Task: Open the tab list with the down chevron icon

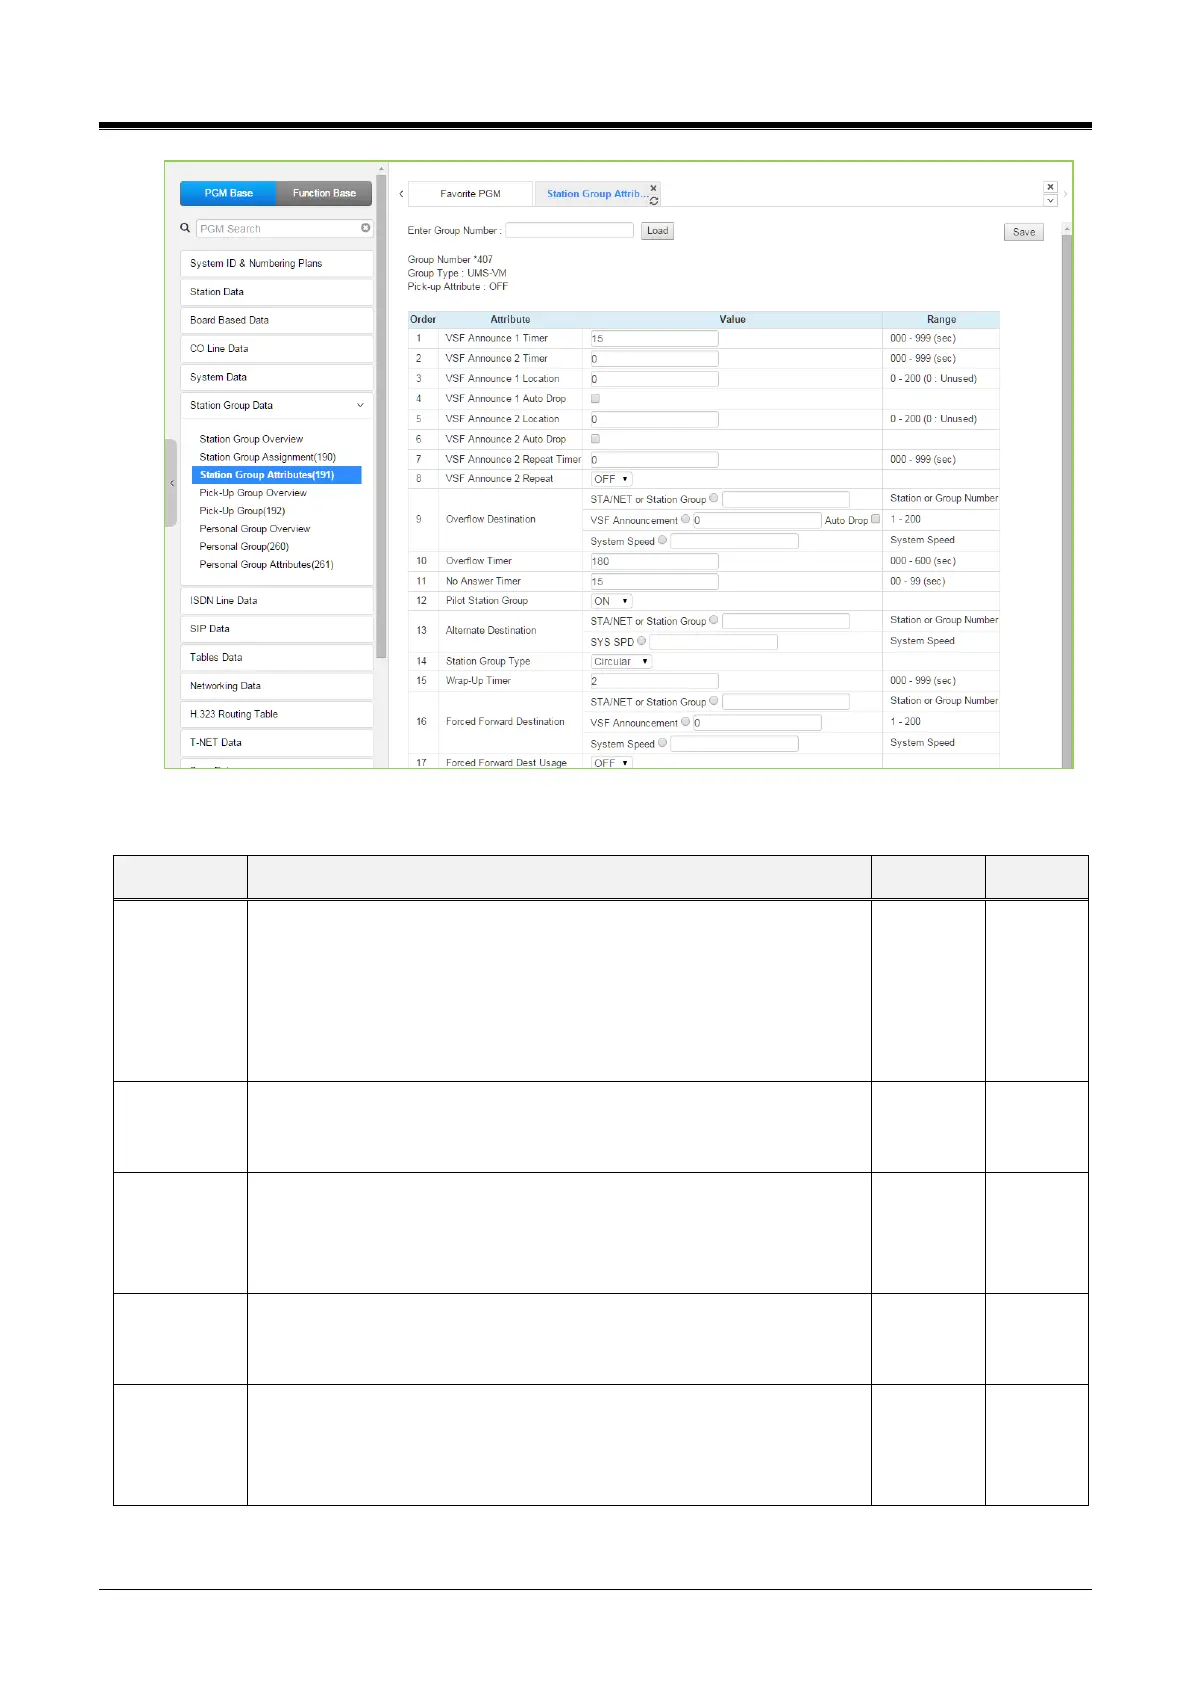Action: (x=1050, y=201)
